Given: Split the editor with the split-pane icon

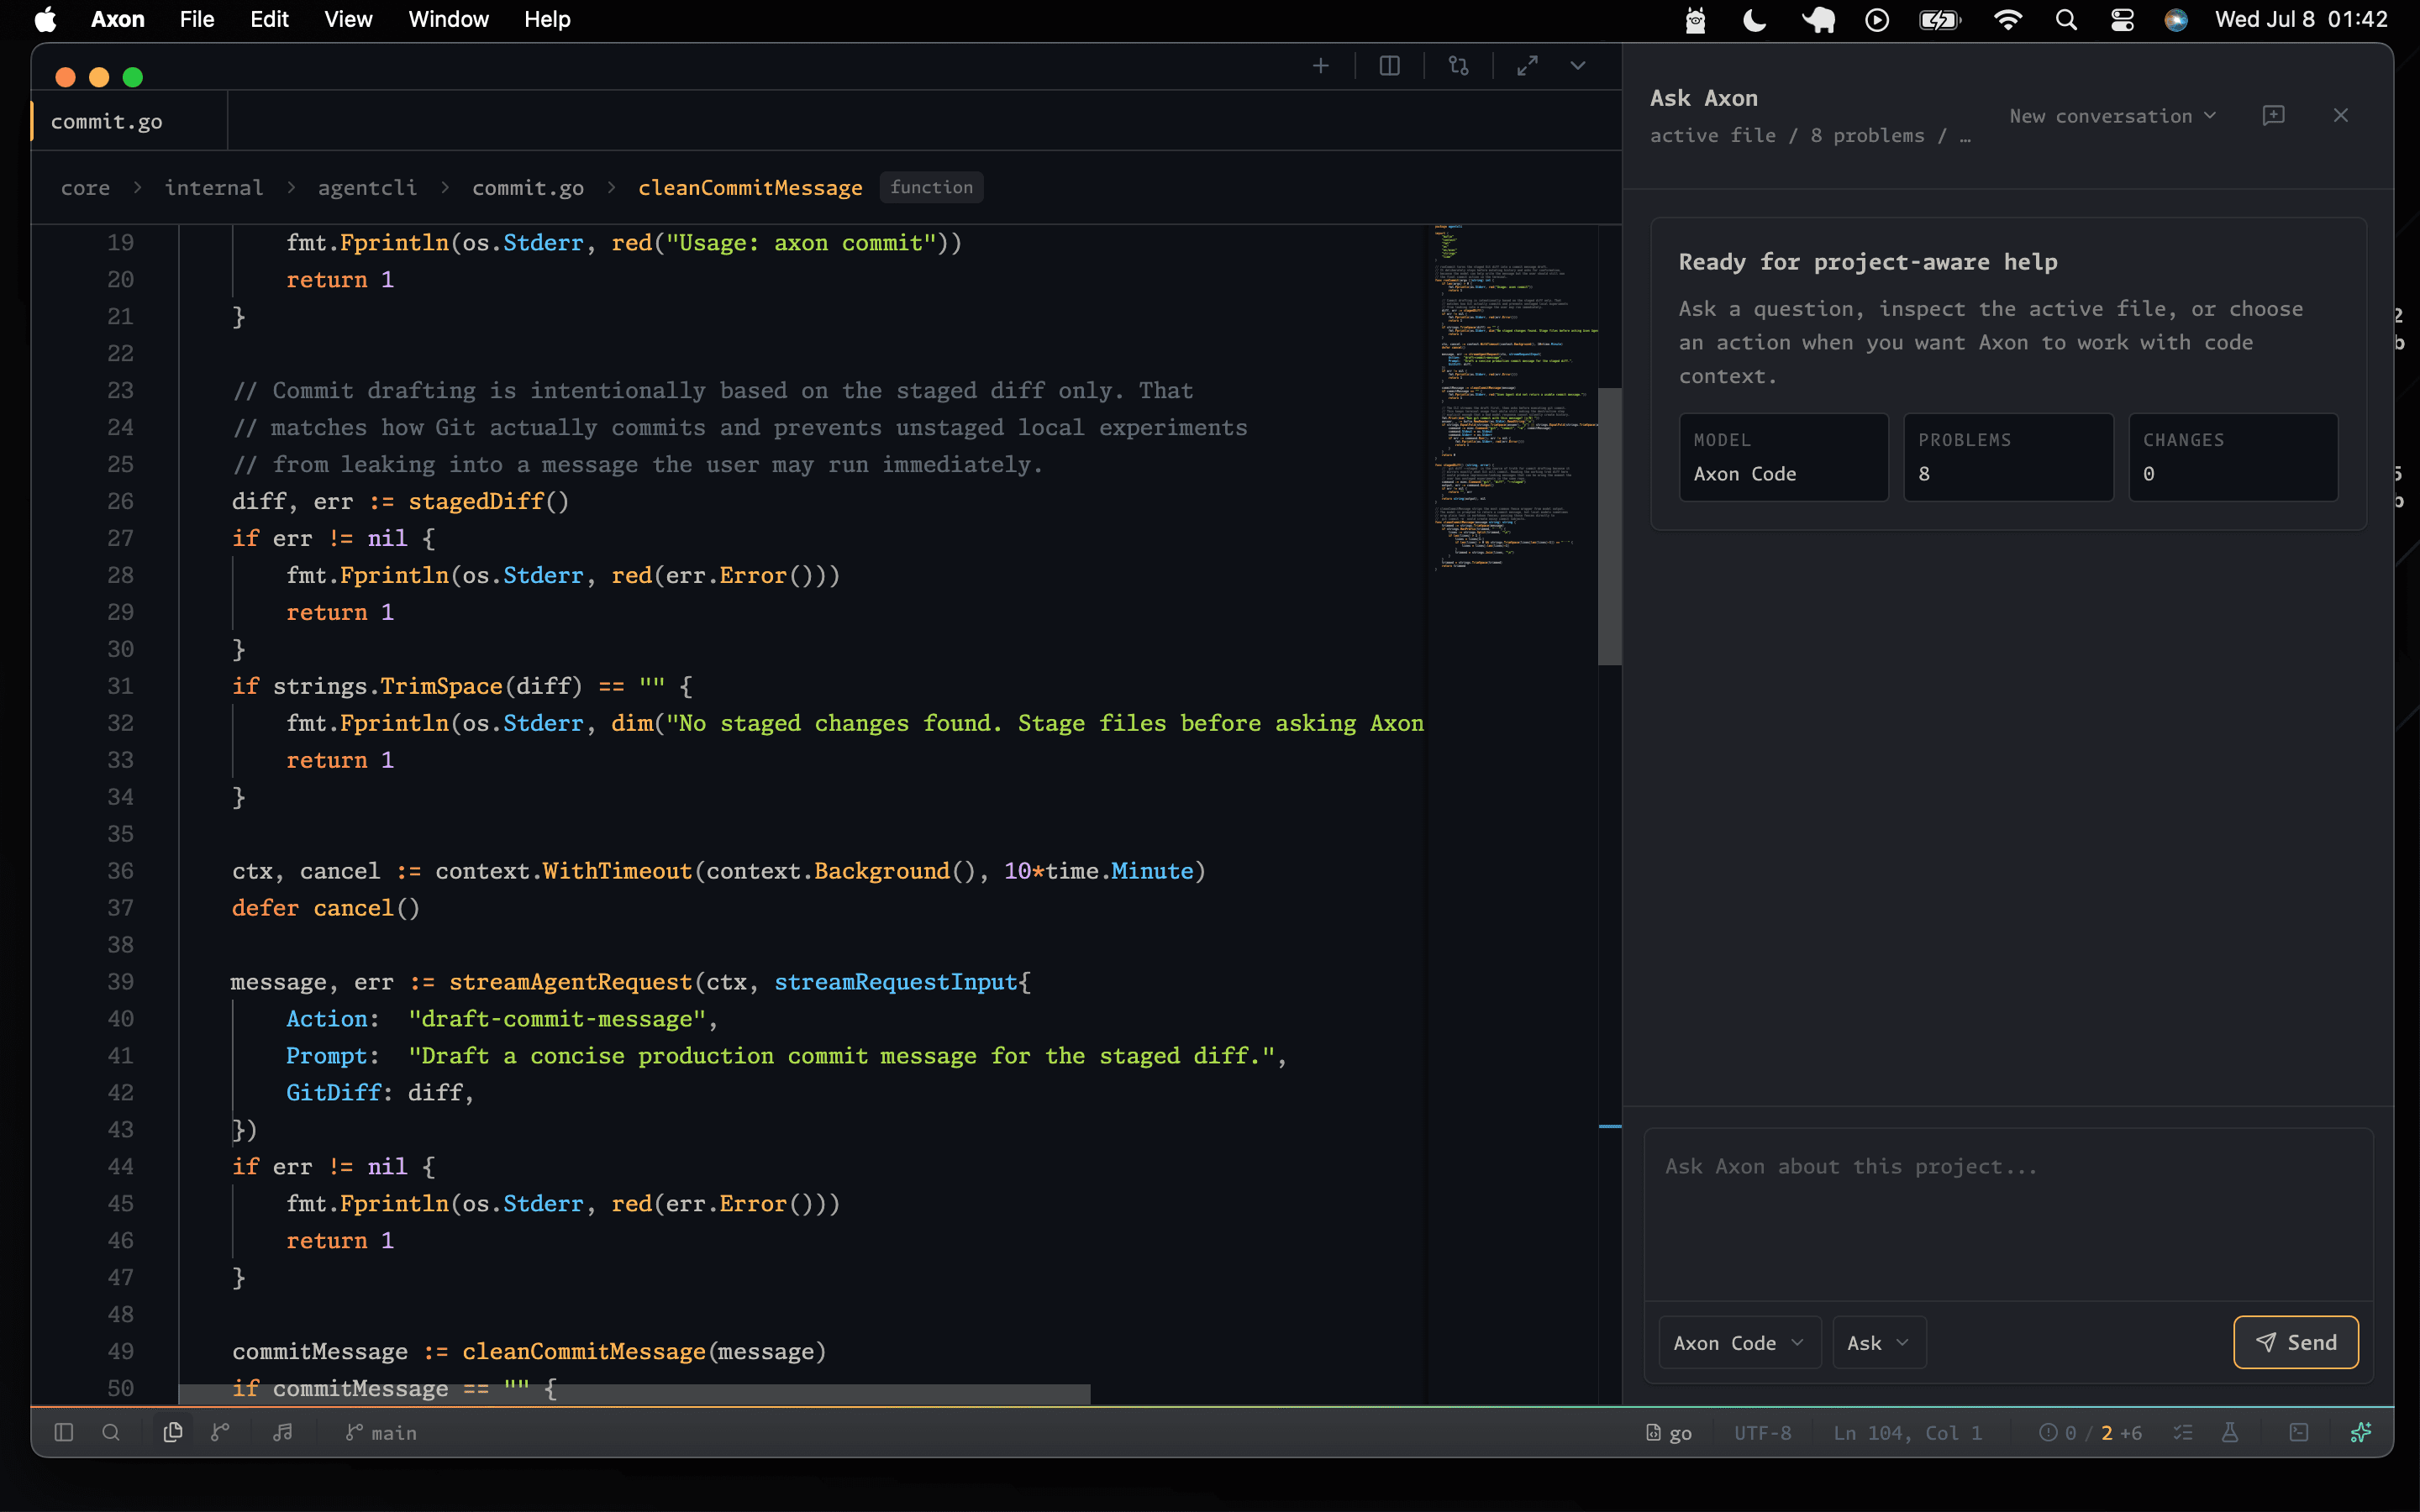Looking at the screenshot, I should tap(1389, 66).
